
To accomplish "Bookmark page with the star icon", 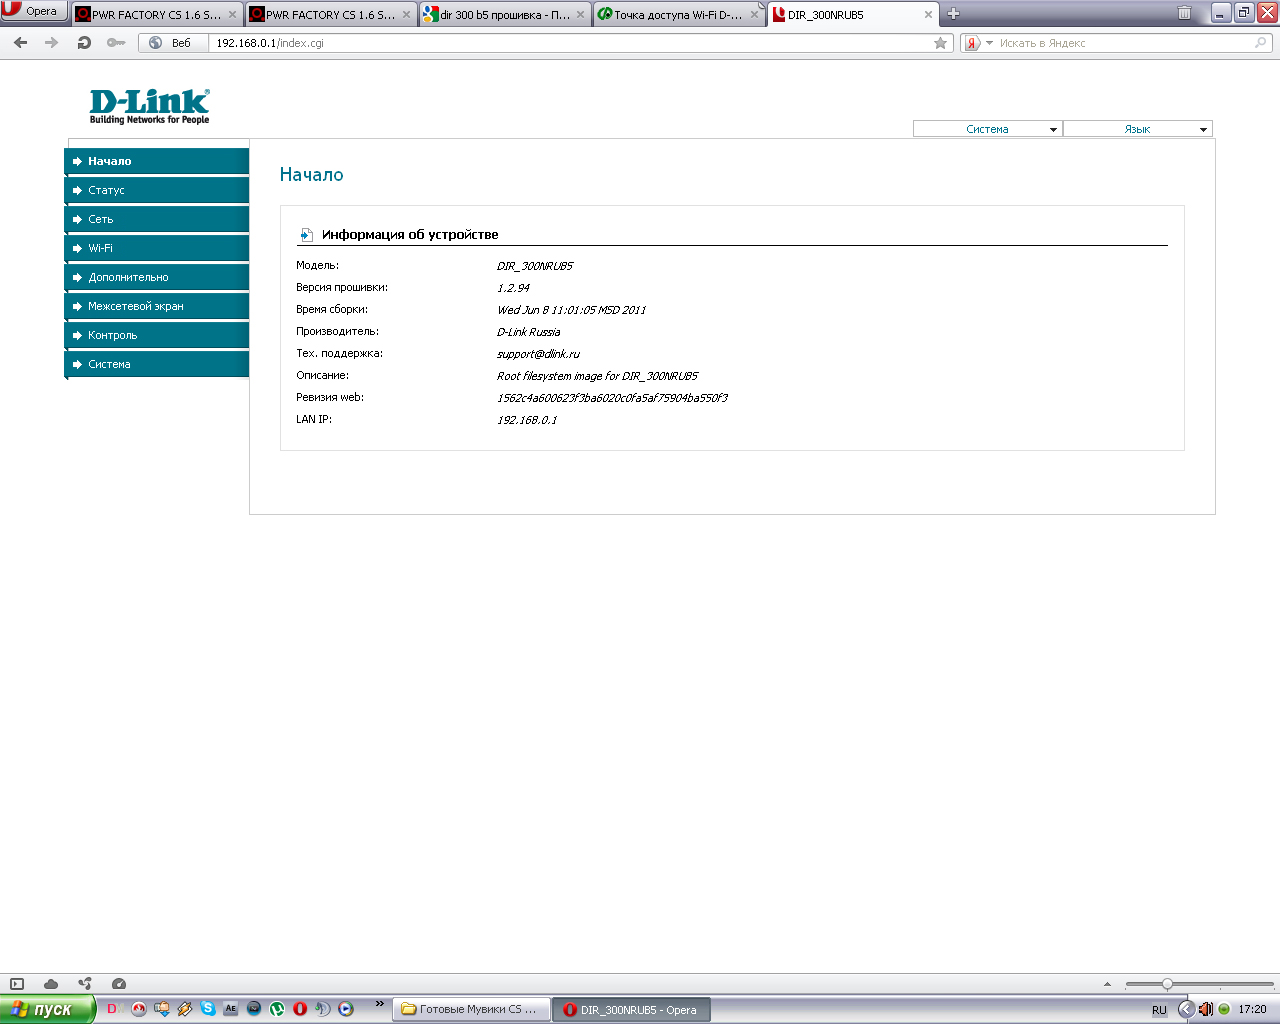I will pyautogui.click(x=940, y=43).
